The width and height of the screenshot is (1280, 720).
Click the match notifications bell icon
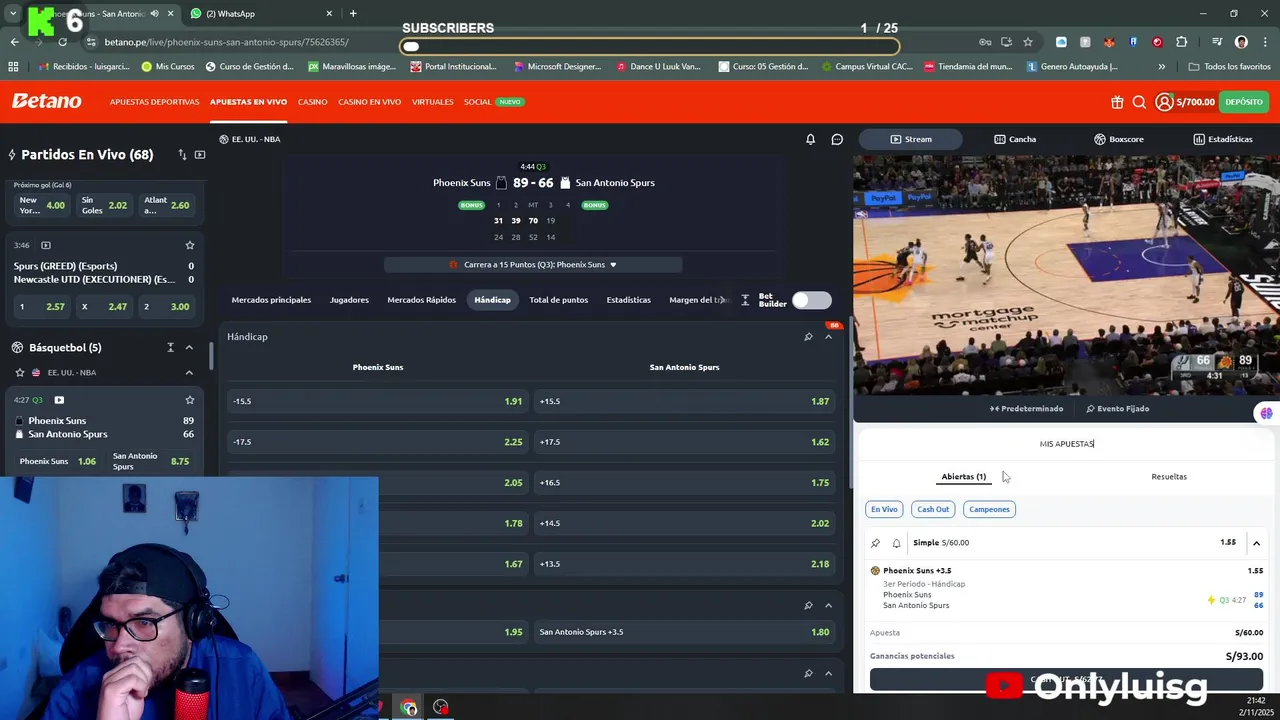point(811,139)
